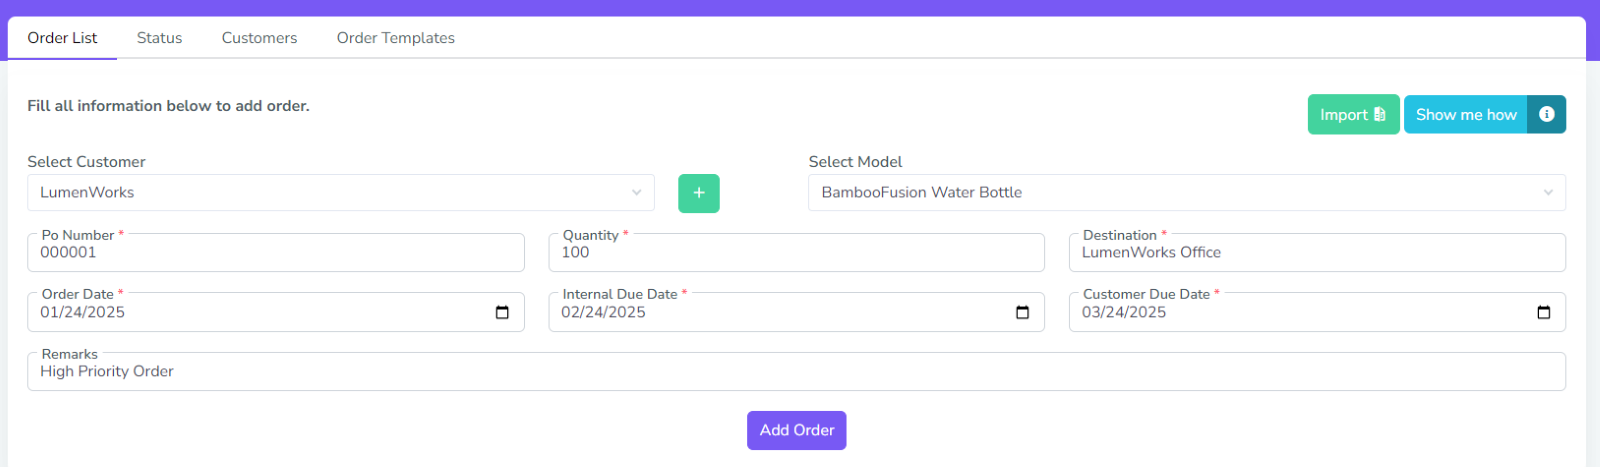
Task: Expand the Select Model dropdown
Action: (1186, 193)
